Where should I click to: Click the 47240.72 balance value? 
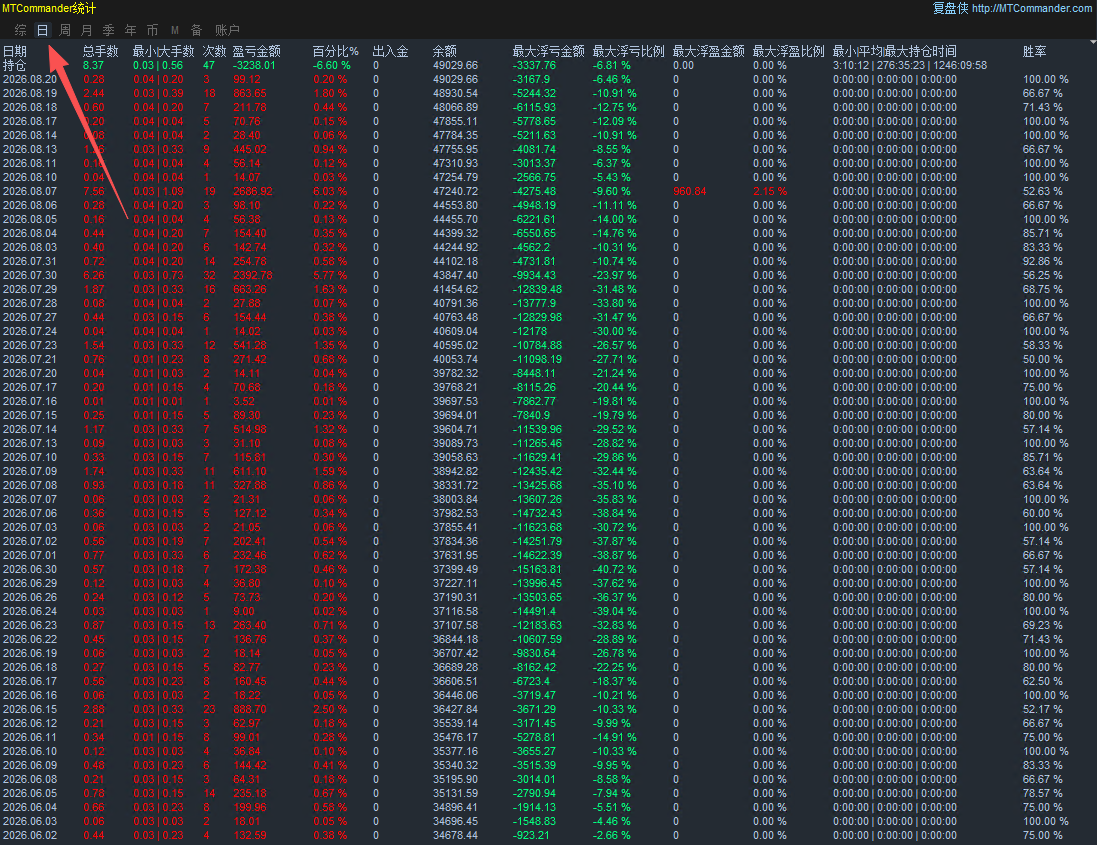pos(455,191)
